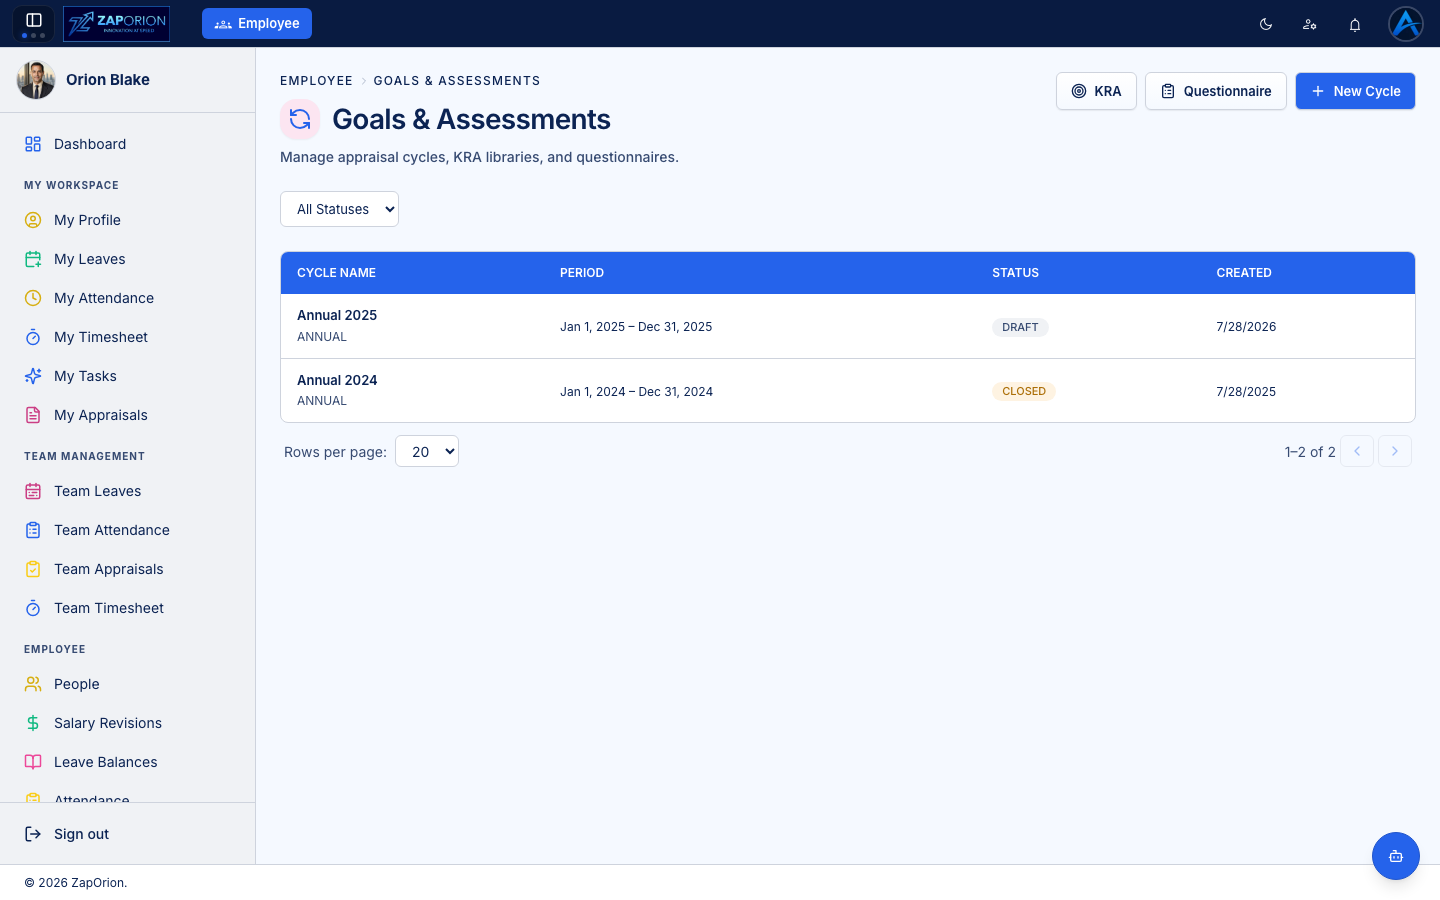Sort by Created column header
The image size is (1440, 900).
(x=1244, y=273)
